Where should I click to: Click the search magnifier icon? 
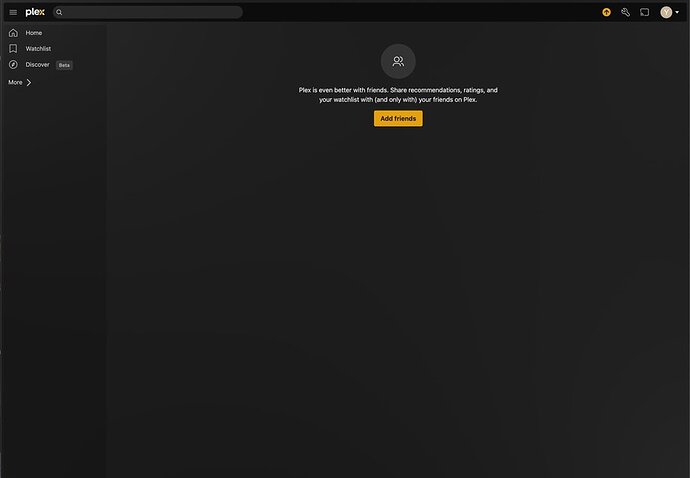(59, 12)
